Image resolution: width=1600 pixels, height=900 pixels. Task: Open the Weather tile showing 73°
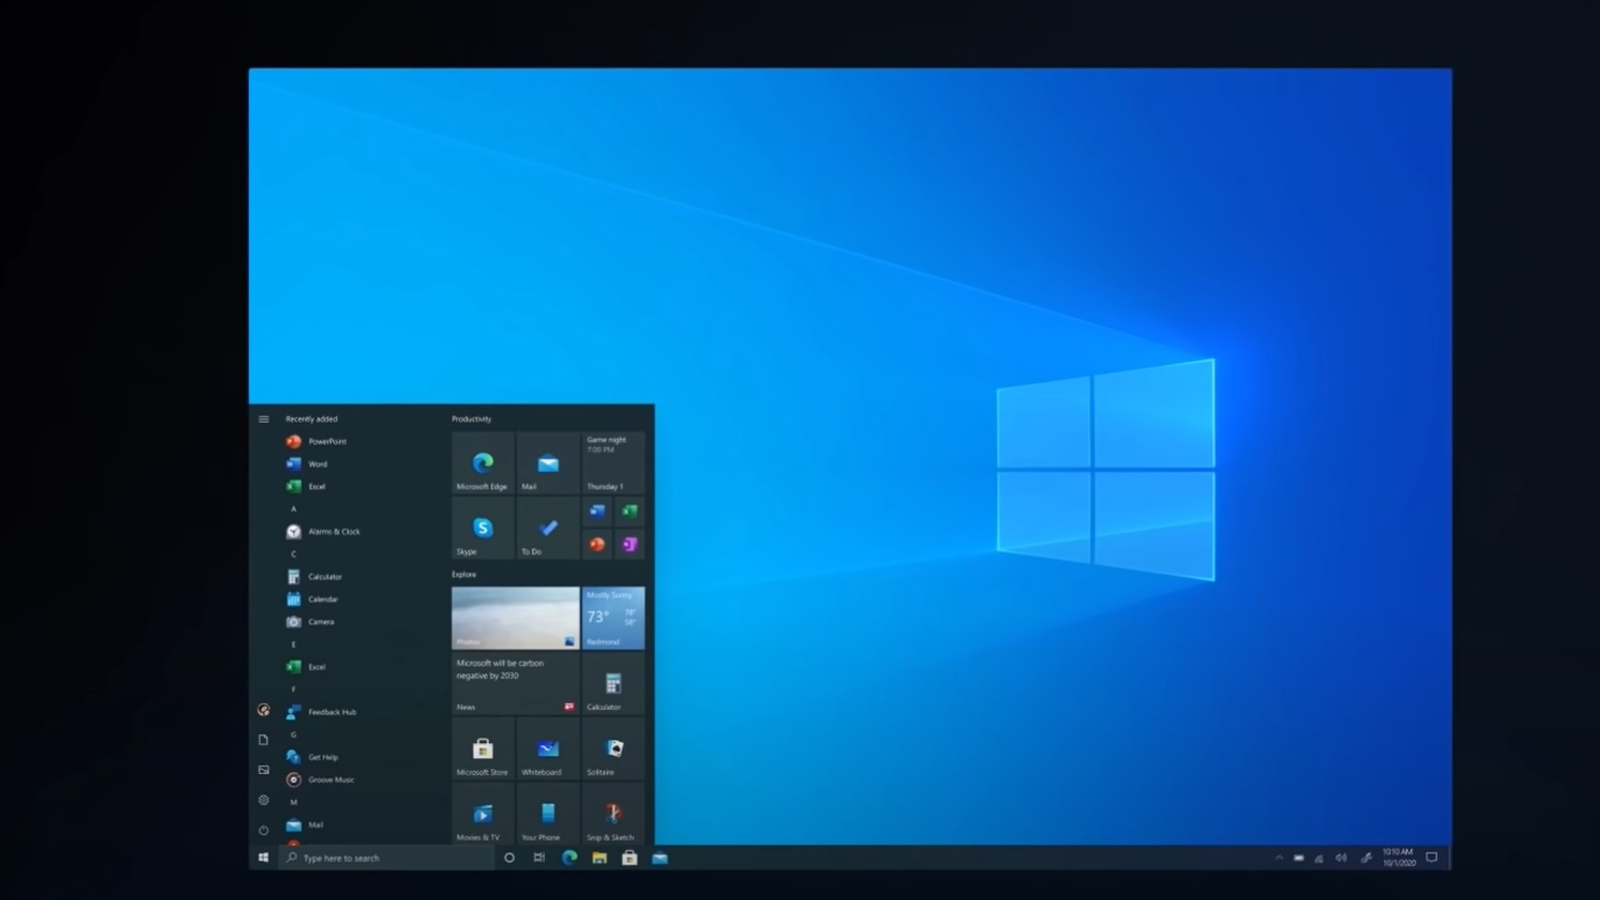tap(613, 618)
